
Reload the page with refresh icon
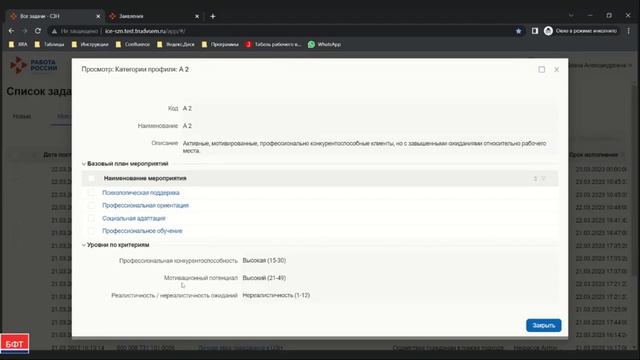pyautogui.click(x=38, y=31)
